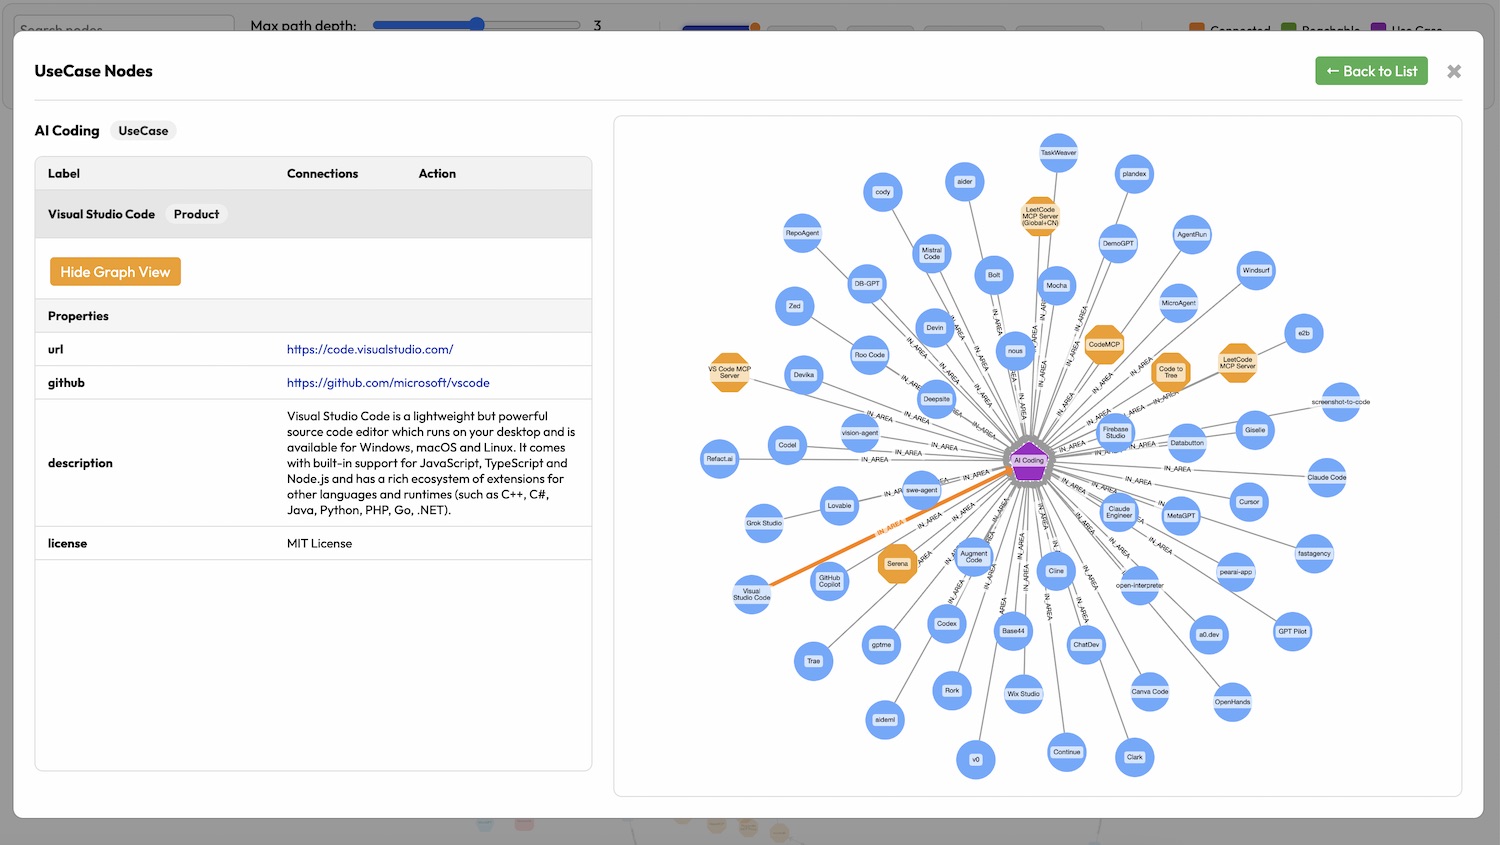Select the Windsurf node
The height and width of the screenshot is (845, 1500).
tap(1256, 271)
